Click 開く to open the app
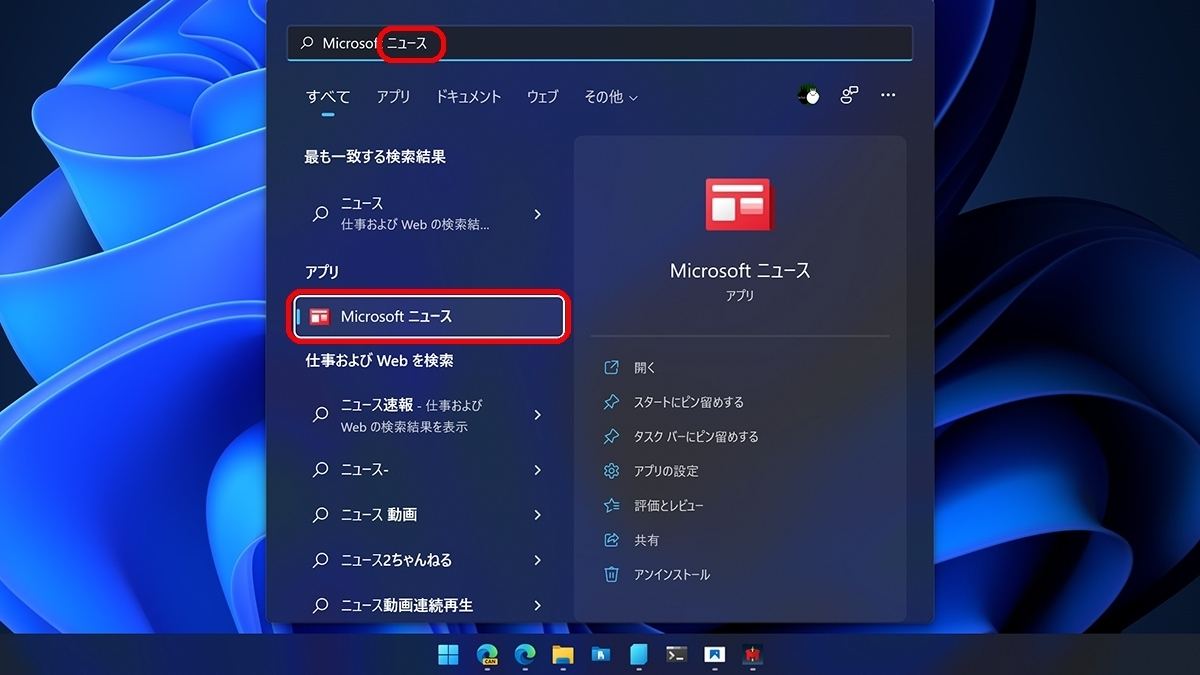 645,368
